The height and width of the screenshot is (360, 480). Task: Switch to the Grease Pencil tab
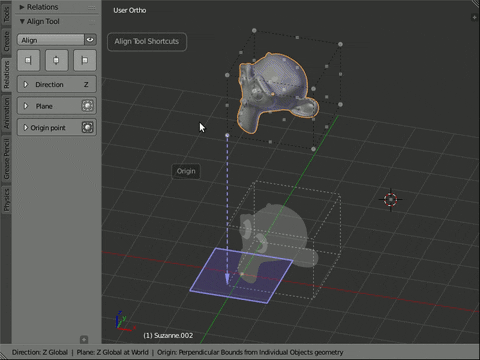pyautogui.click(x=6, y=159)
